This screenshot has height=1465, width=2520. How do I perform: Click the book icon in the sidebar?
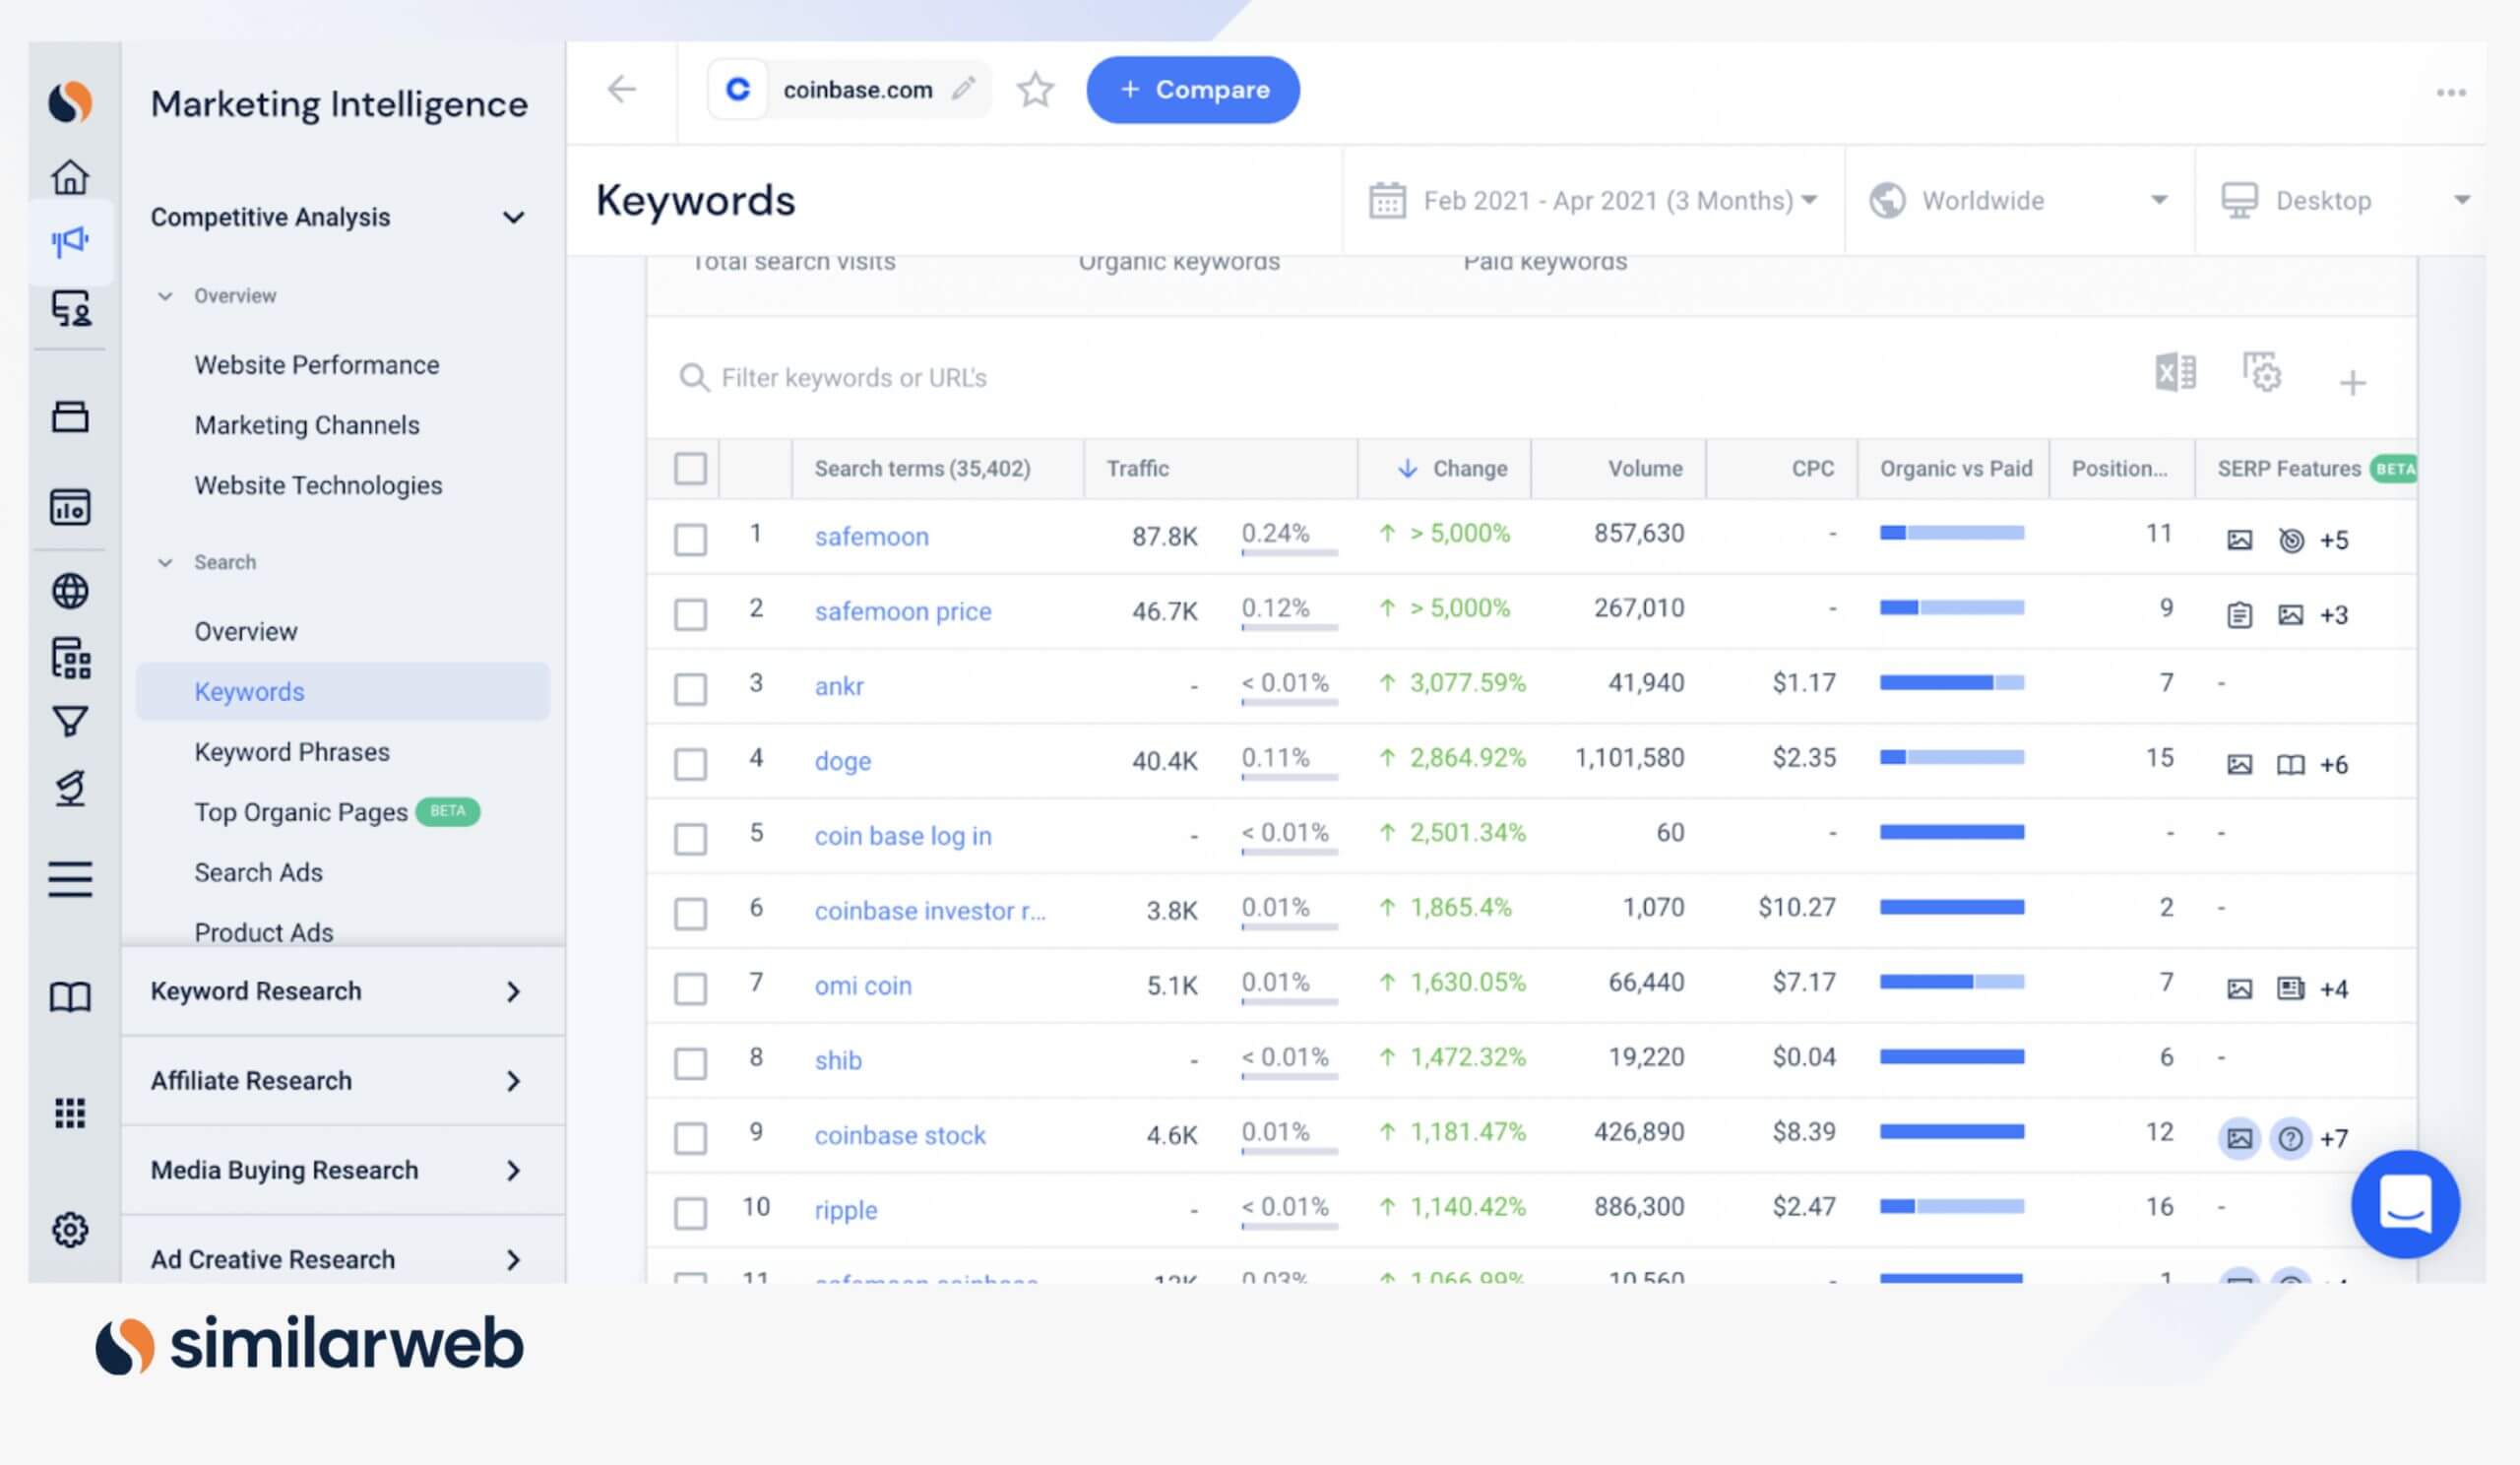point(70,997)
